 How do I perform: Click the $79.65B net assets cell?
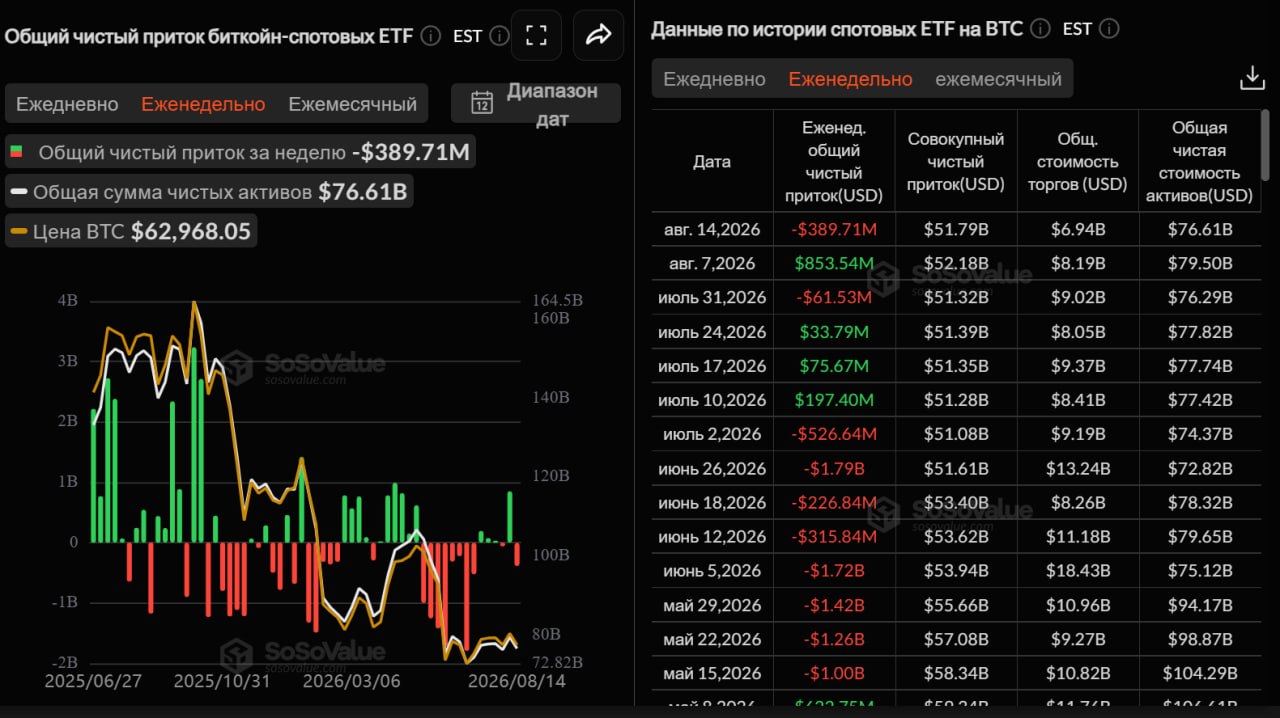point(1200,537)
